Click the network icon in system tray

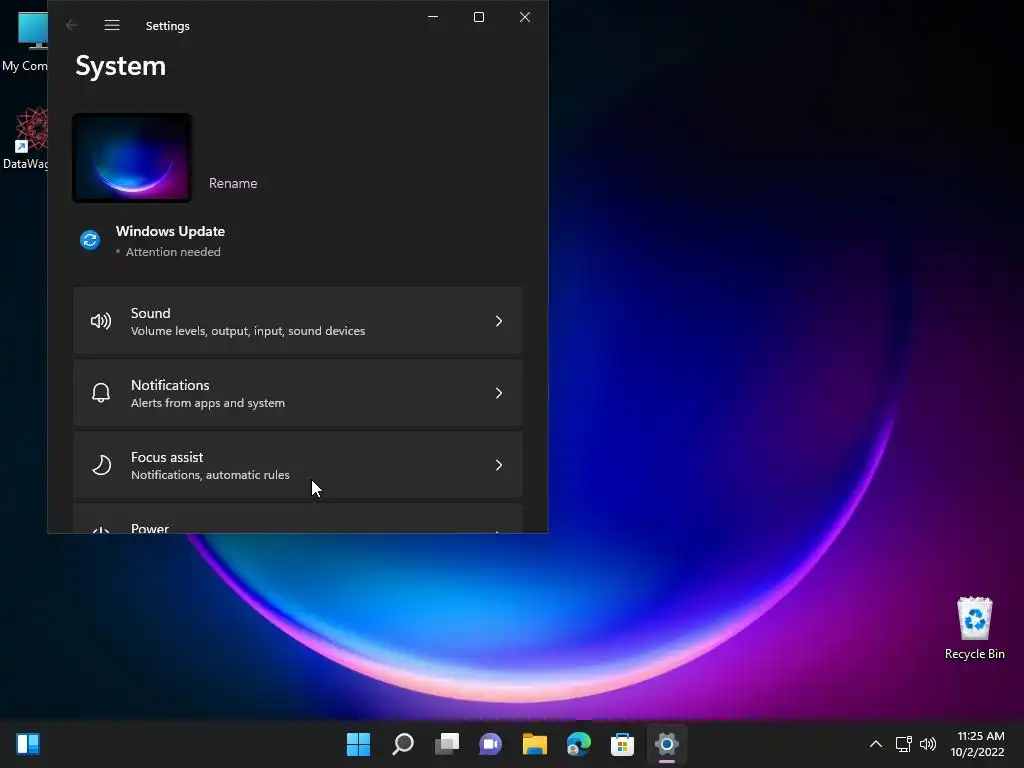[x=904, y=744]
